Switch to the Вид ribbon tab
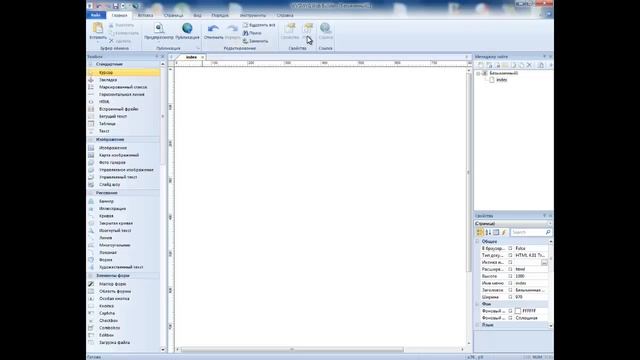Image resolution: width=640 pixels, height=360 pixels. point(198,16)
